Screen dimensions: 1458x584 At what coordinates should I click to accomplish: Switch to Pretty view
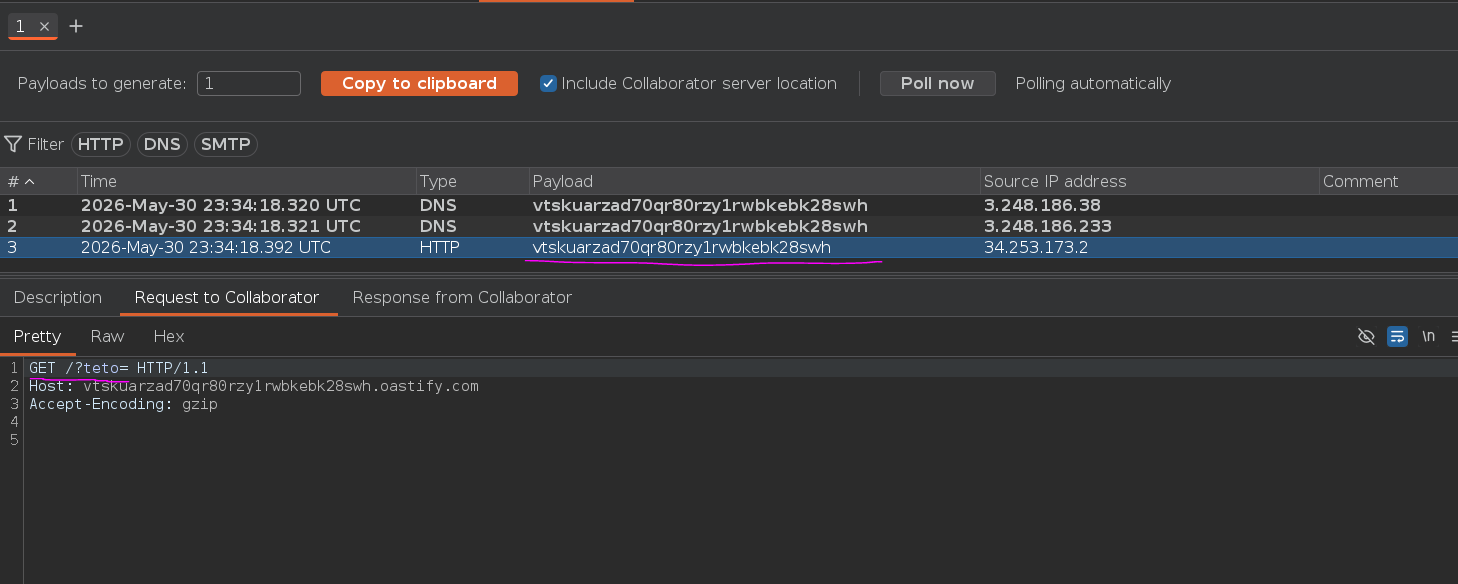(x=37, y=336)
